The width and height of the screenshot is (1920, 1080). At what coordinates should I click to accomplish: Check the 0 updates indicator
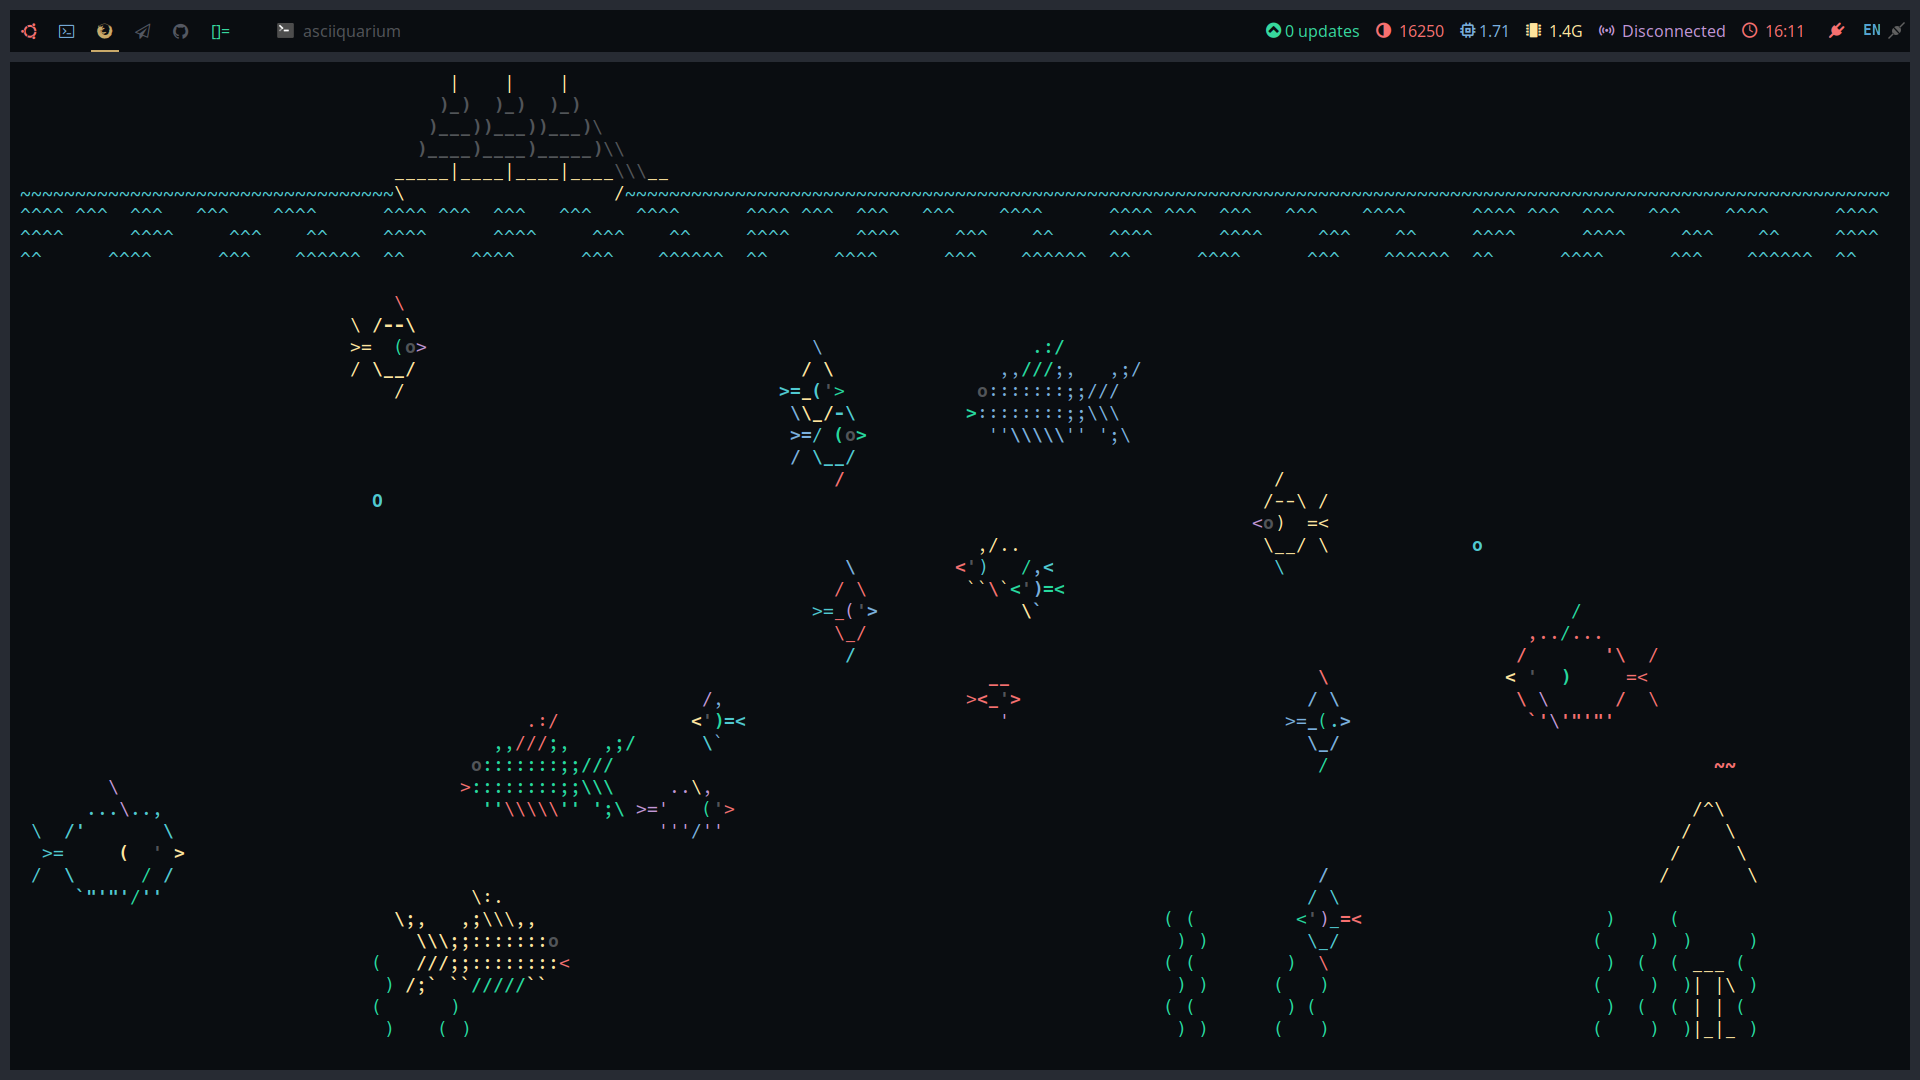point(1313,31)
